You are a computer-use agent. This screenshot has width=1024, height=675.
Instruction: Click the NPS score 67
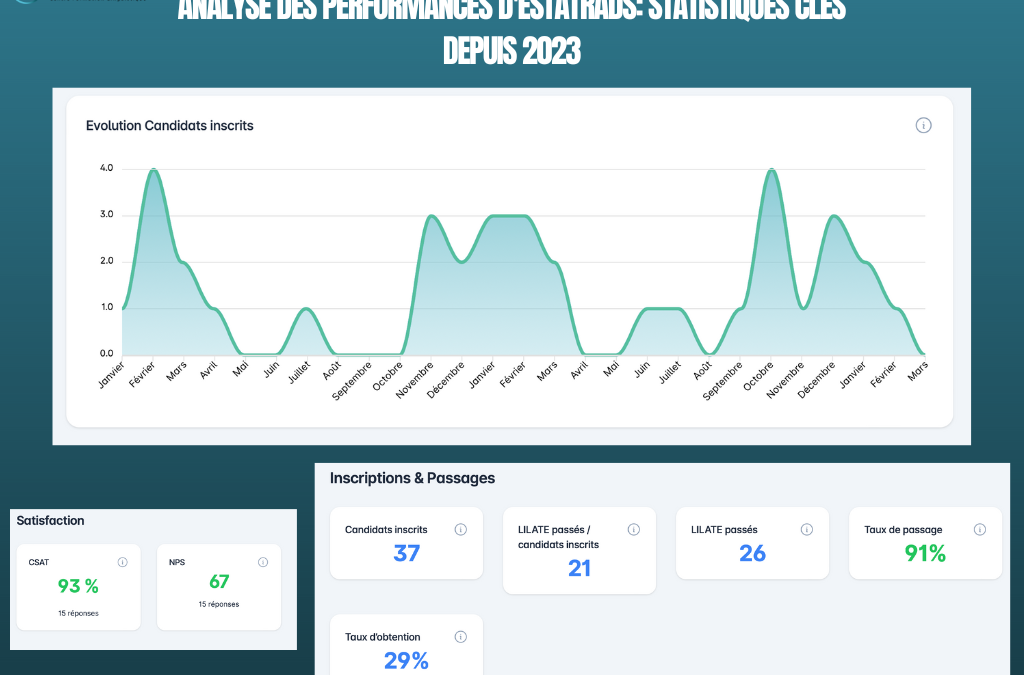(219, 581)
